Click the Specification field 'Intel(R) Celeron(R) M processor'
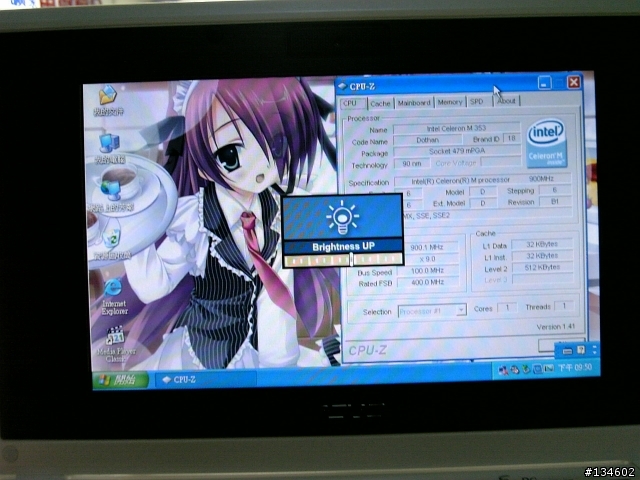This screenshot has width=640, height=480. pos(483,180)
